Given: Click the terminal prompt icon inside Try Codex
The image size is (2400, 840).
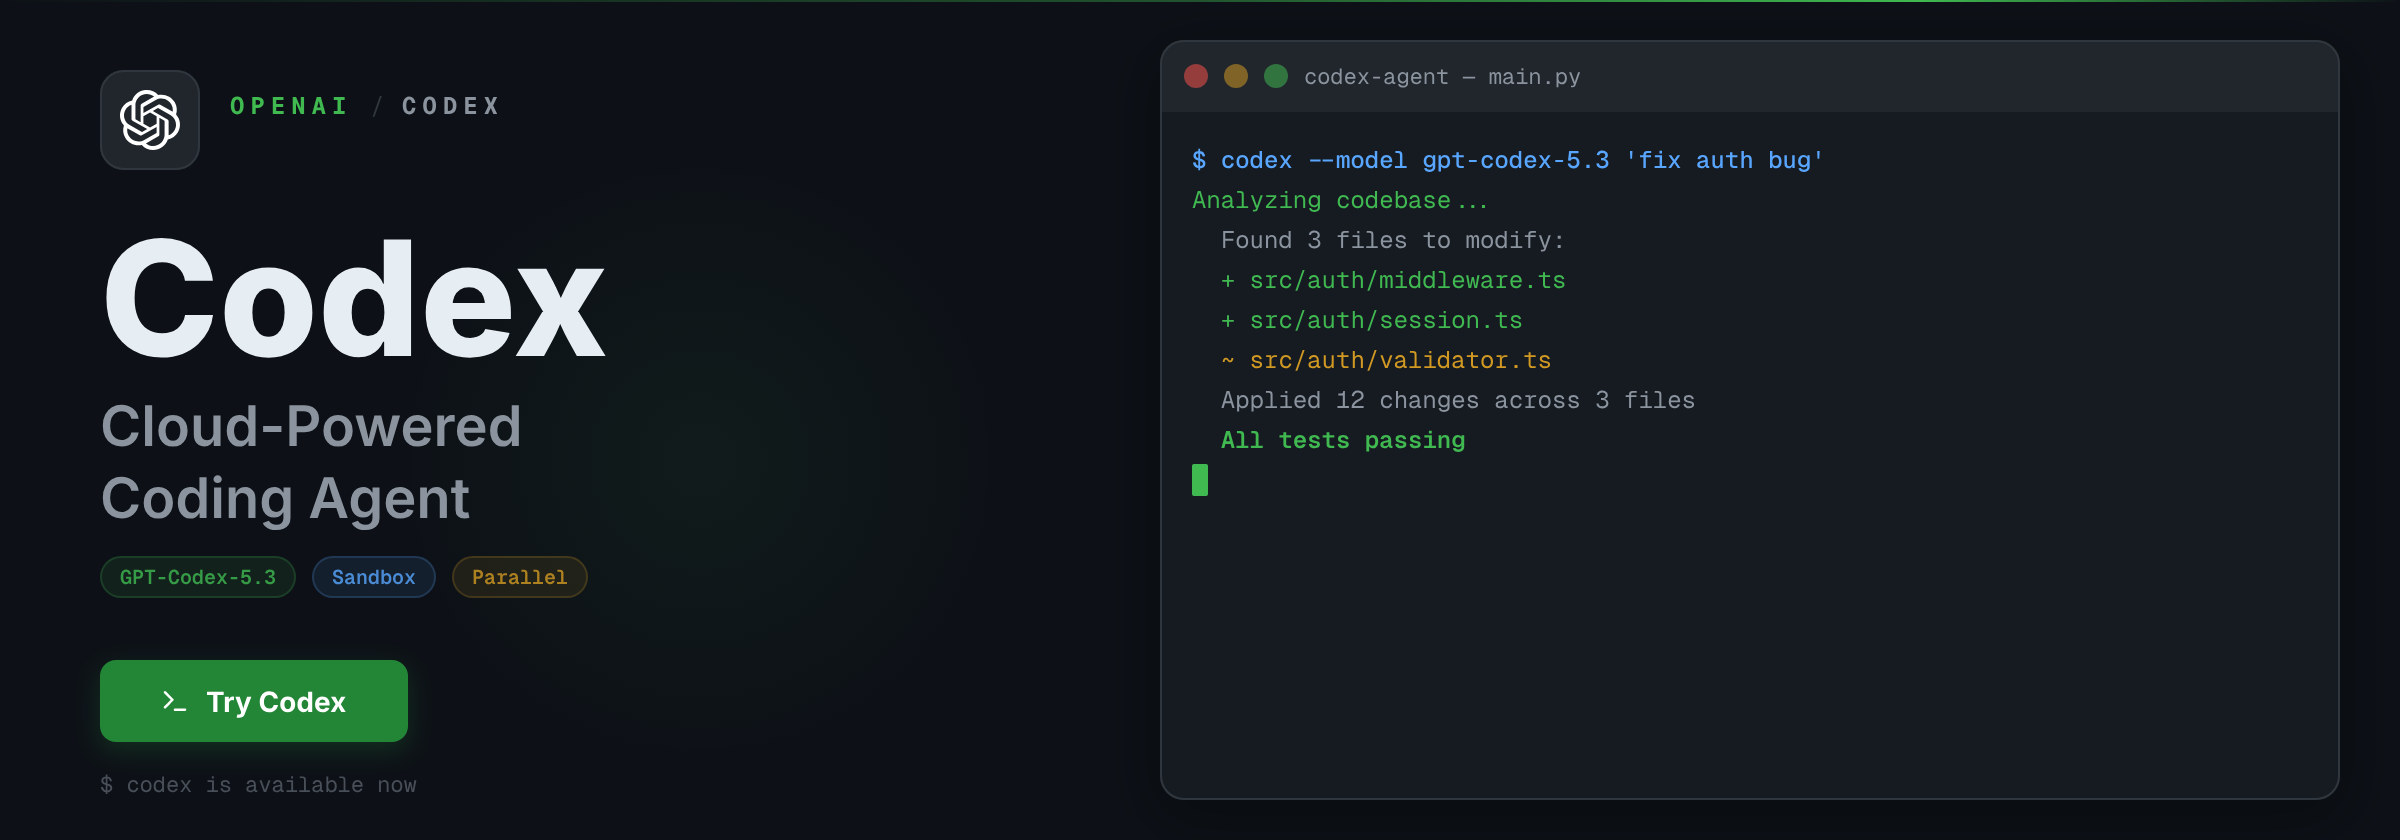Looking at the screenshot, I should tap(172, 701).
